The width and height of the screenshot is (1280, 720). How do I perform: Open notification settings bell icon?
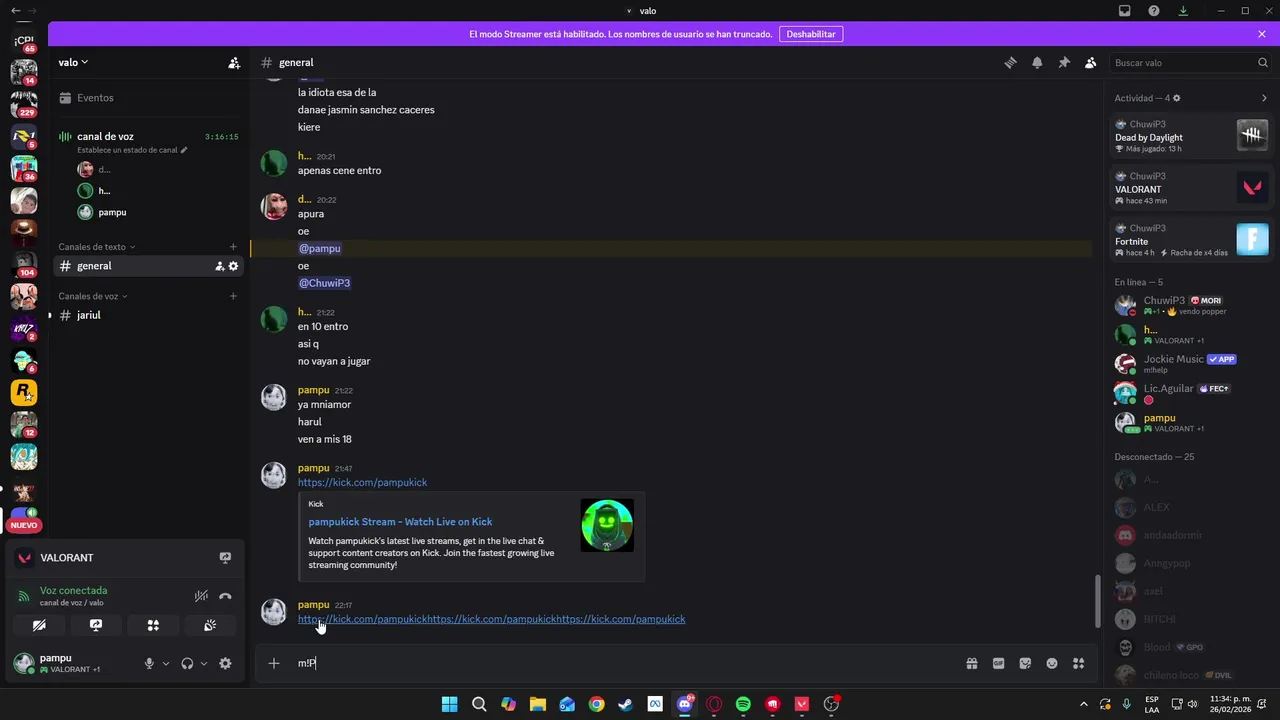point(1037,62)
